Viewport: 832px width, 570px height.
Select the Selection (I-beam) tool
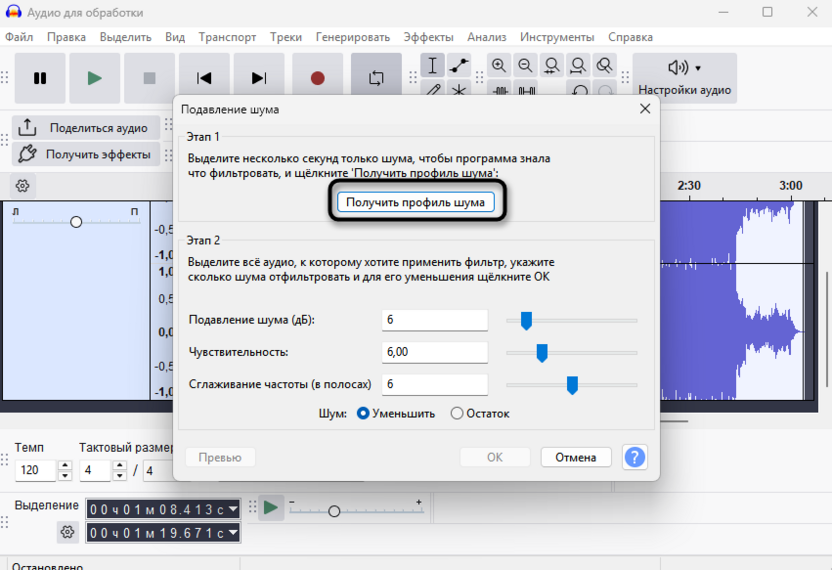[432, 66]
